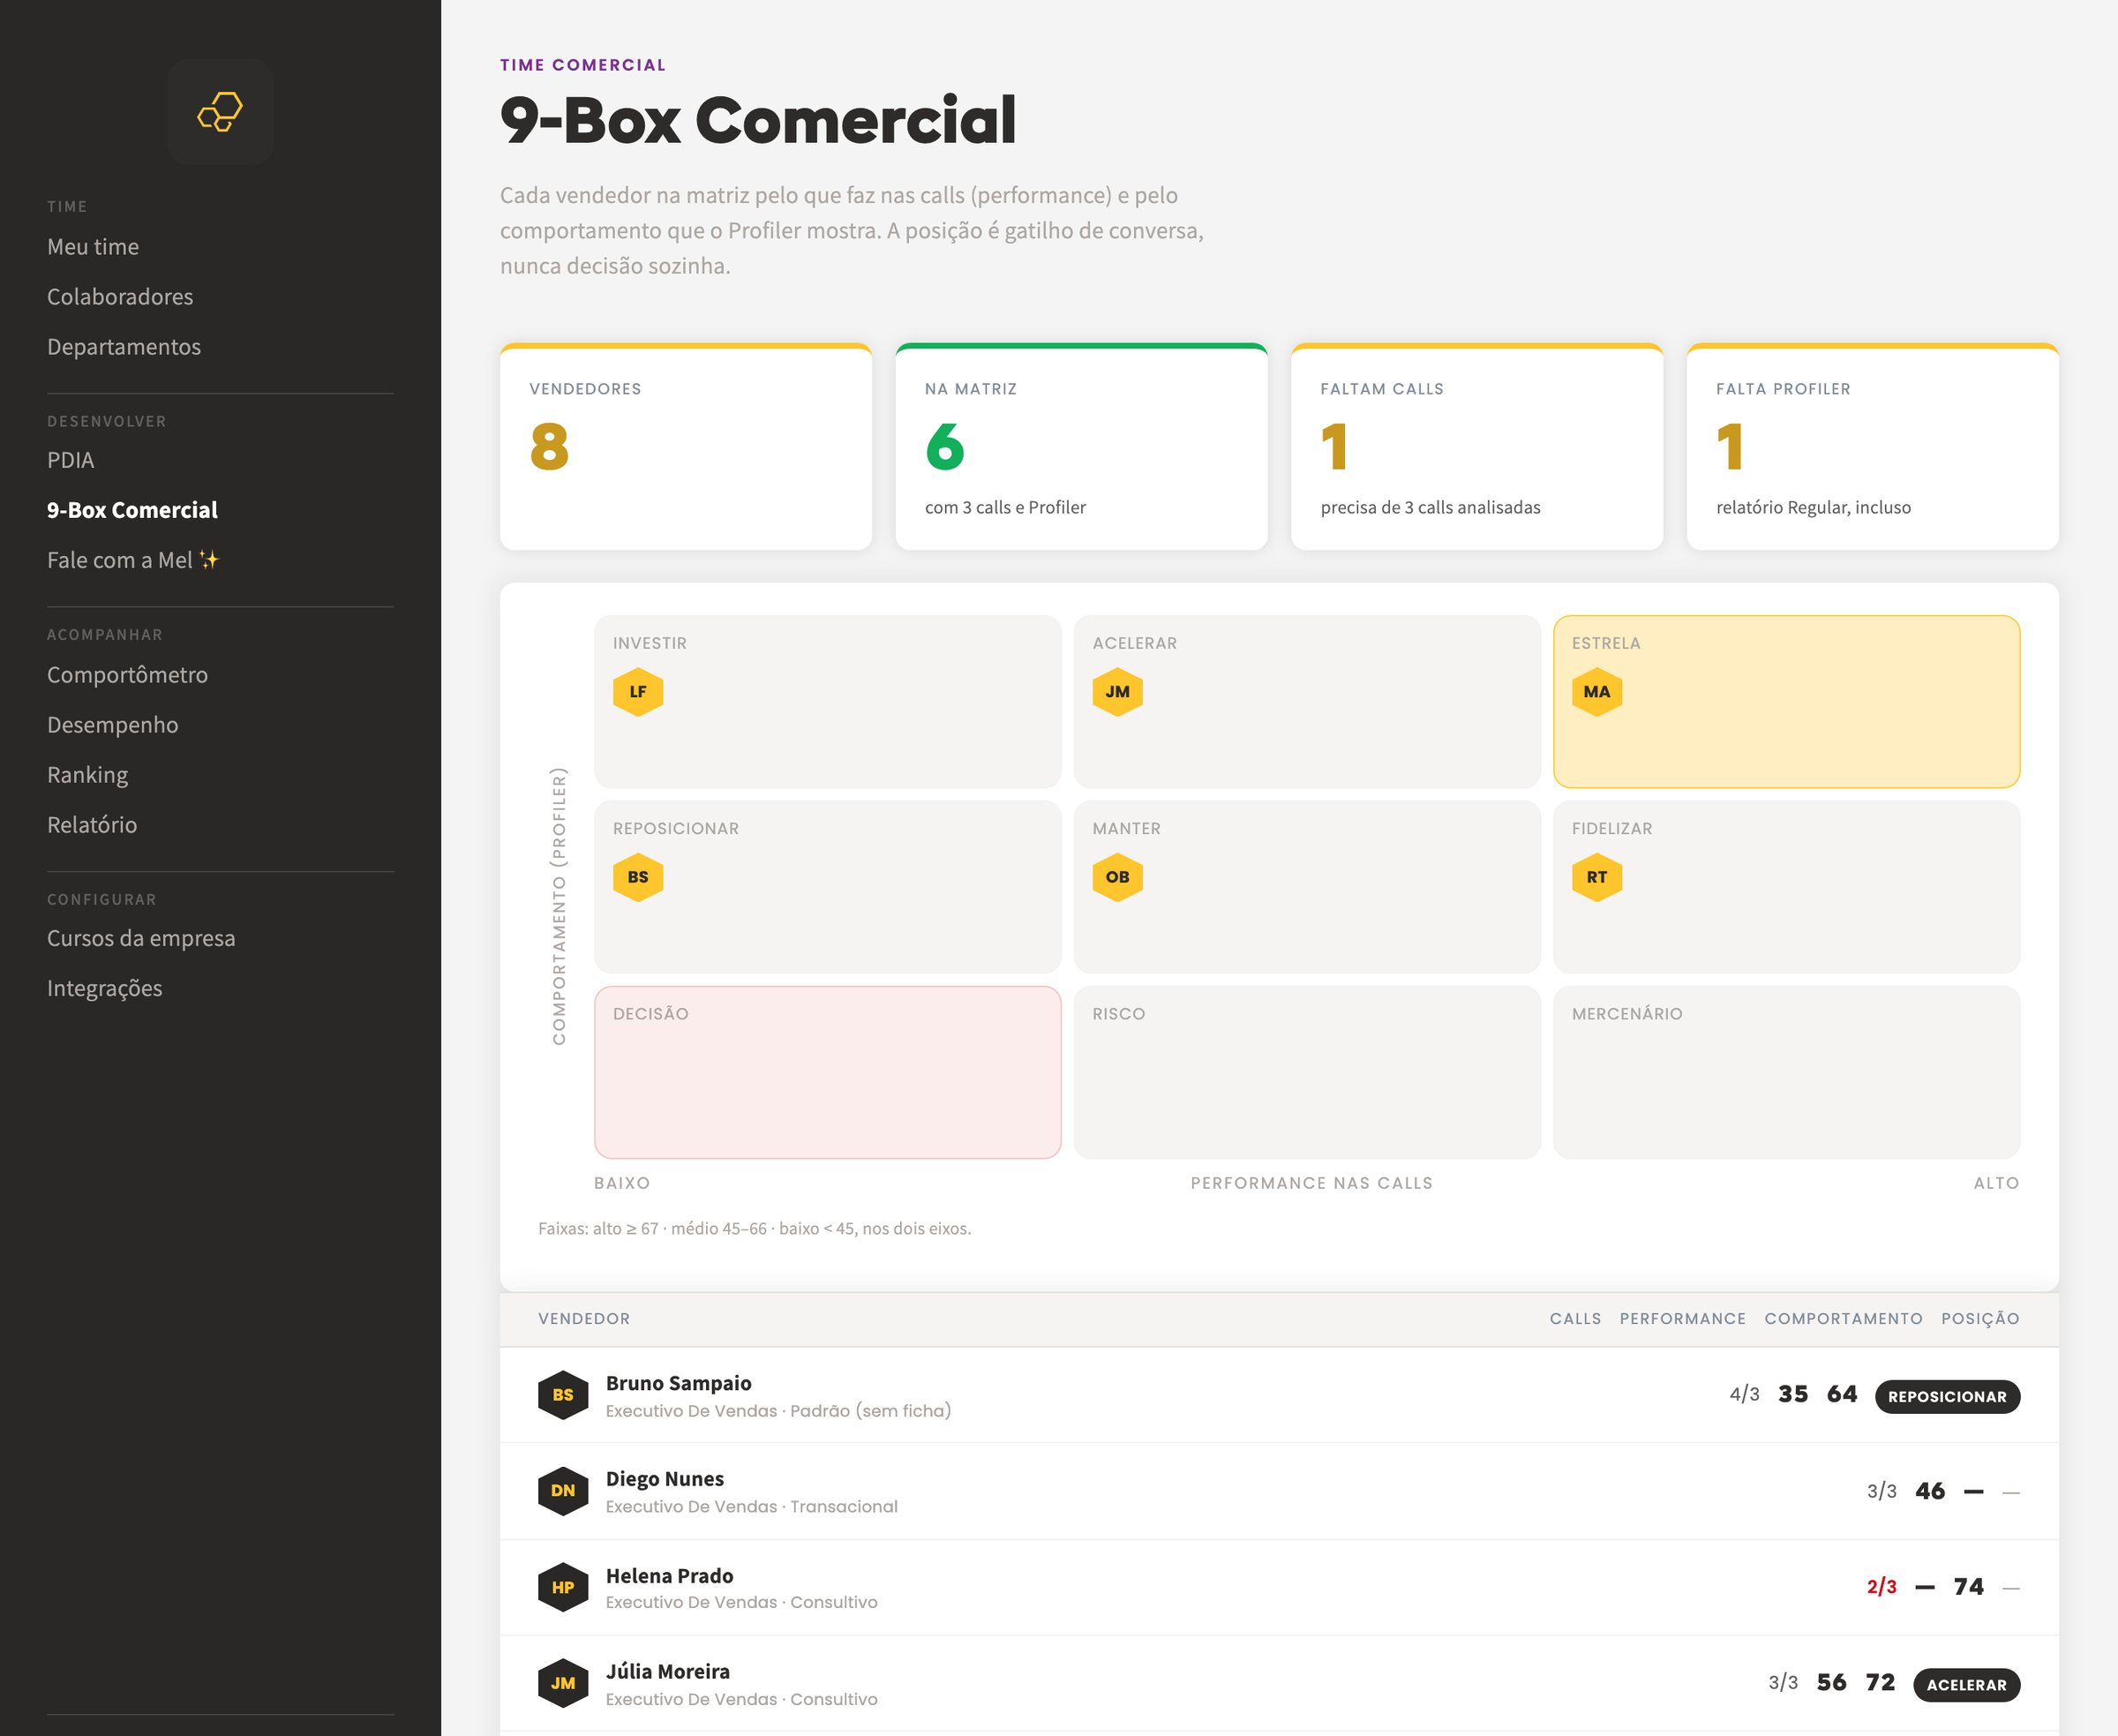Click Diego Nunes' DN avatar hexagon
The image size is (2118, 1736).
[x=563, y=1491]
